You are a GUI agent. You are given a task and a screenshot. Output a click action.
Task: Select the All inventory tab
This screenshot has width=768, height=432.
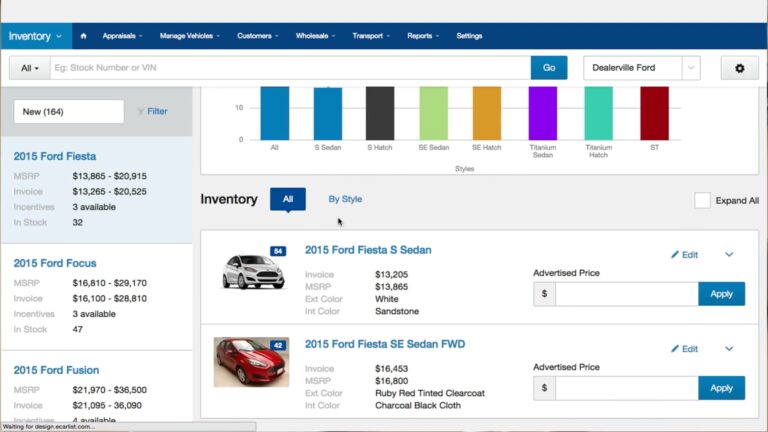click(288, 199)
